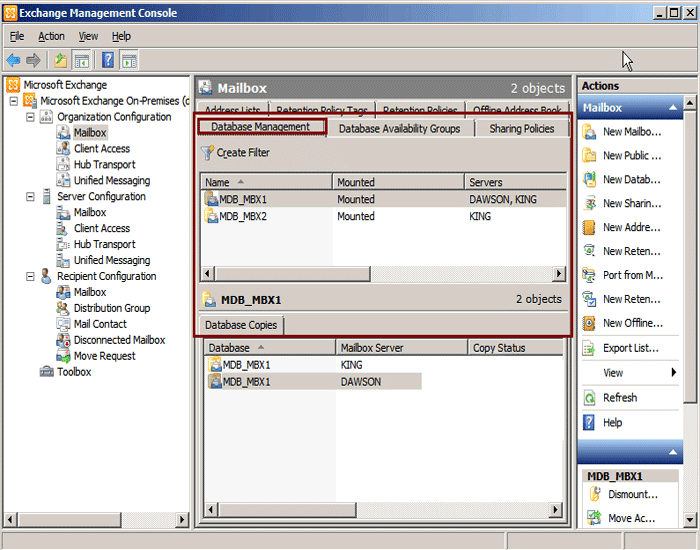The image size is (700, 550).
Task: Click the Move Request tree icon
Action: coord(63,356)
